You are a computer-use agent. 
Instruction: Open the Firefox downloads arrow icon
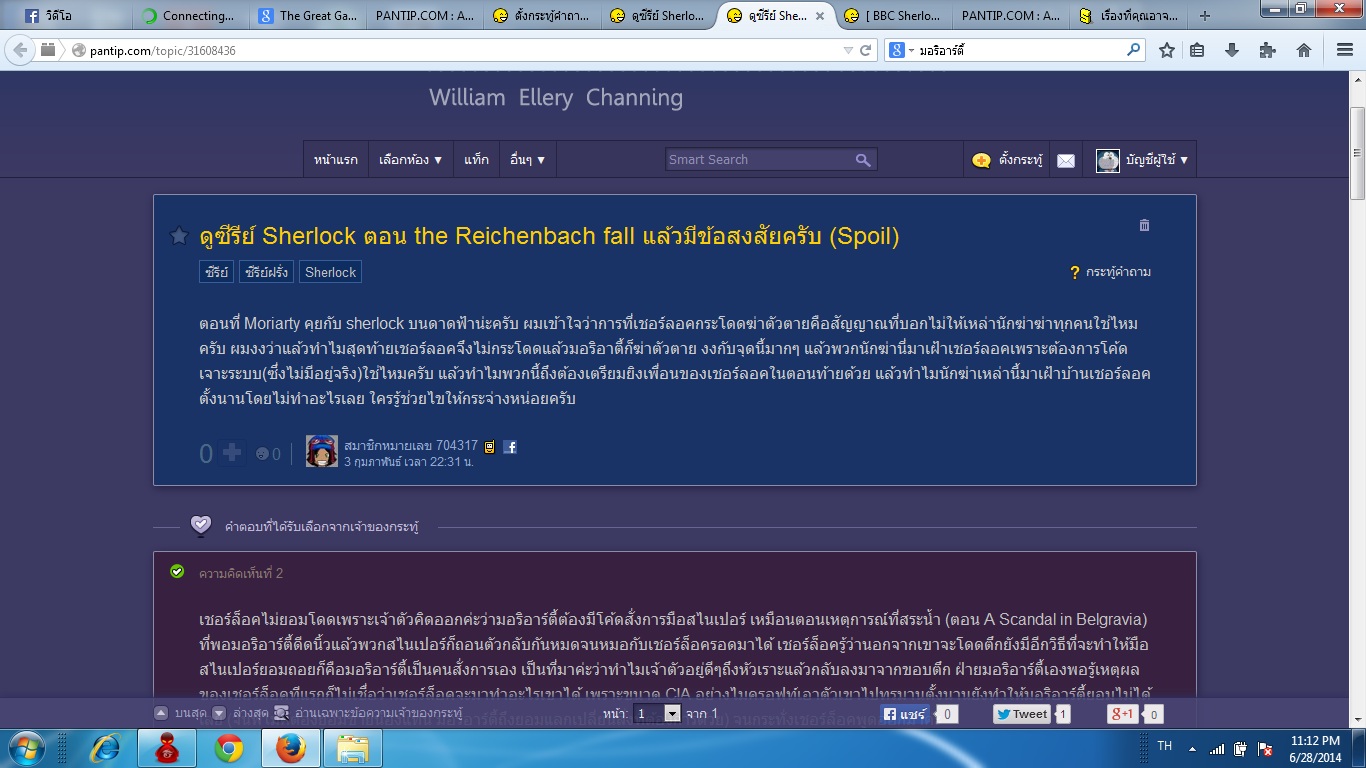[1232, 50]
